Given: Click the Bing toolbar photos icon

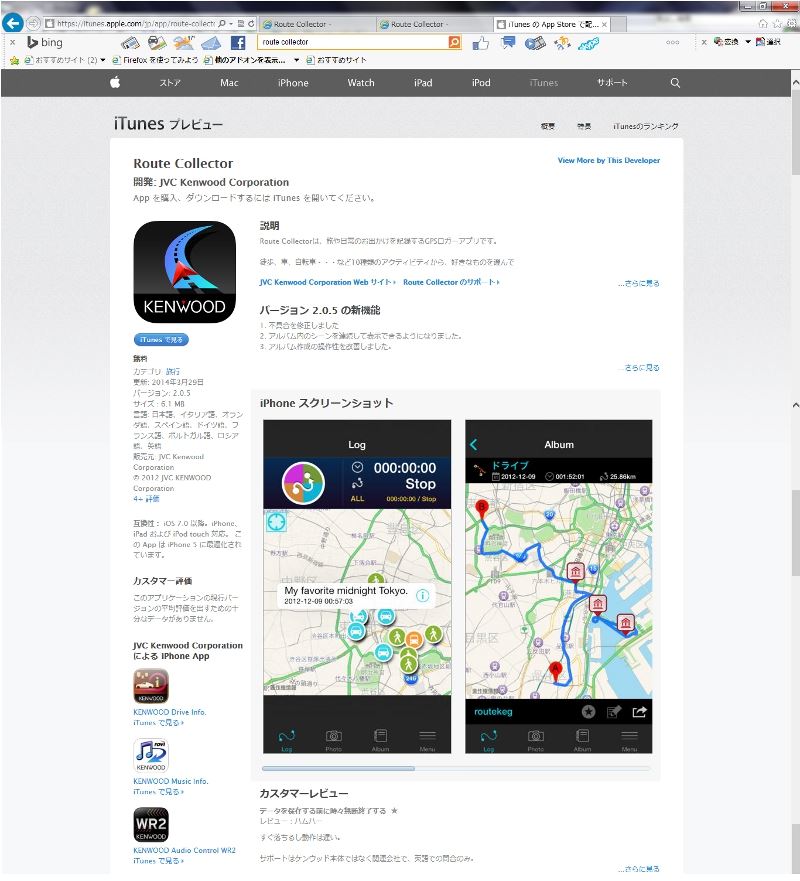Looking at the screenshot, I should (157, 43).
